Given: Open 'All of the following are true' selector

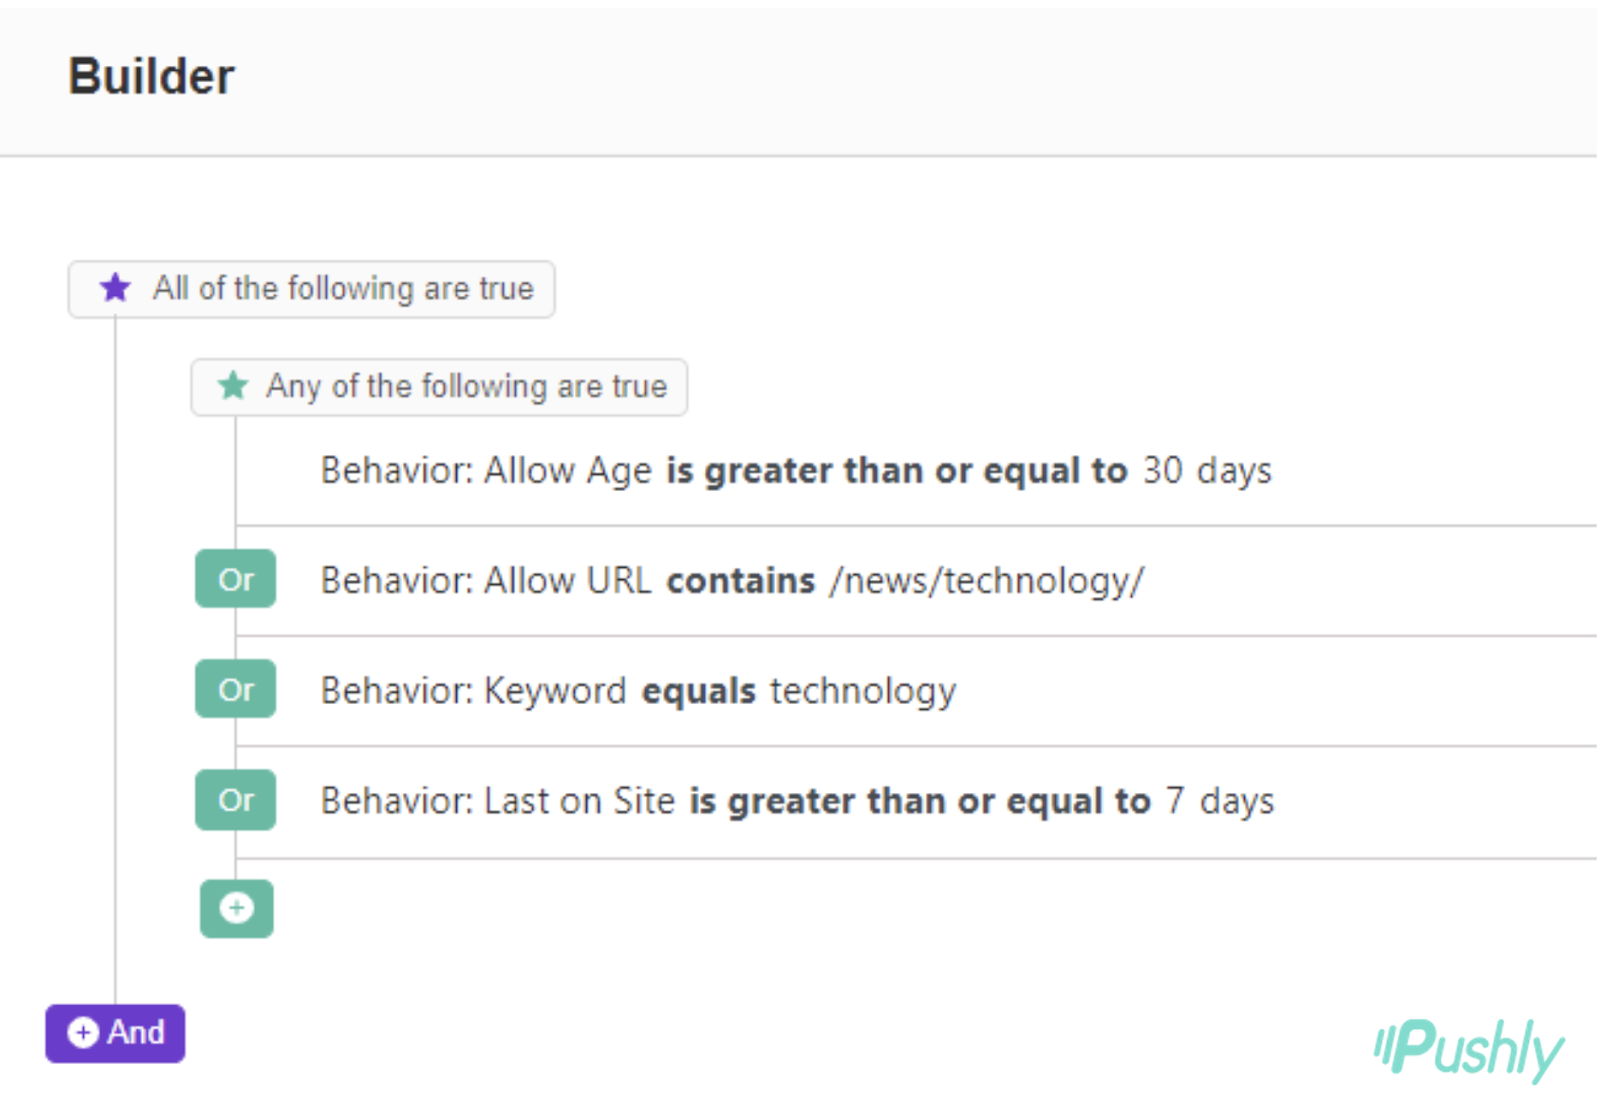Looking at the screenshot, I should click(342, 289).
